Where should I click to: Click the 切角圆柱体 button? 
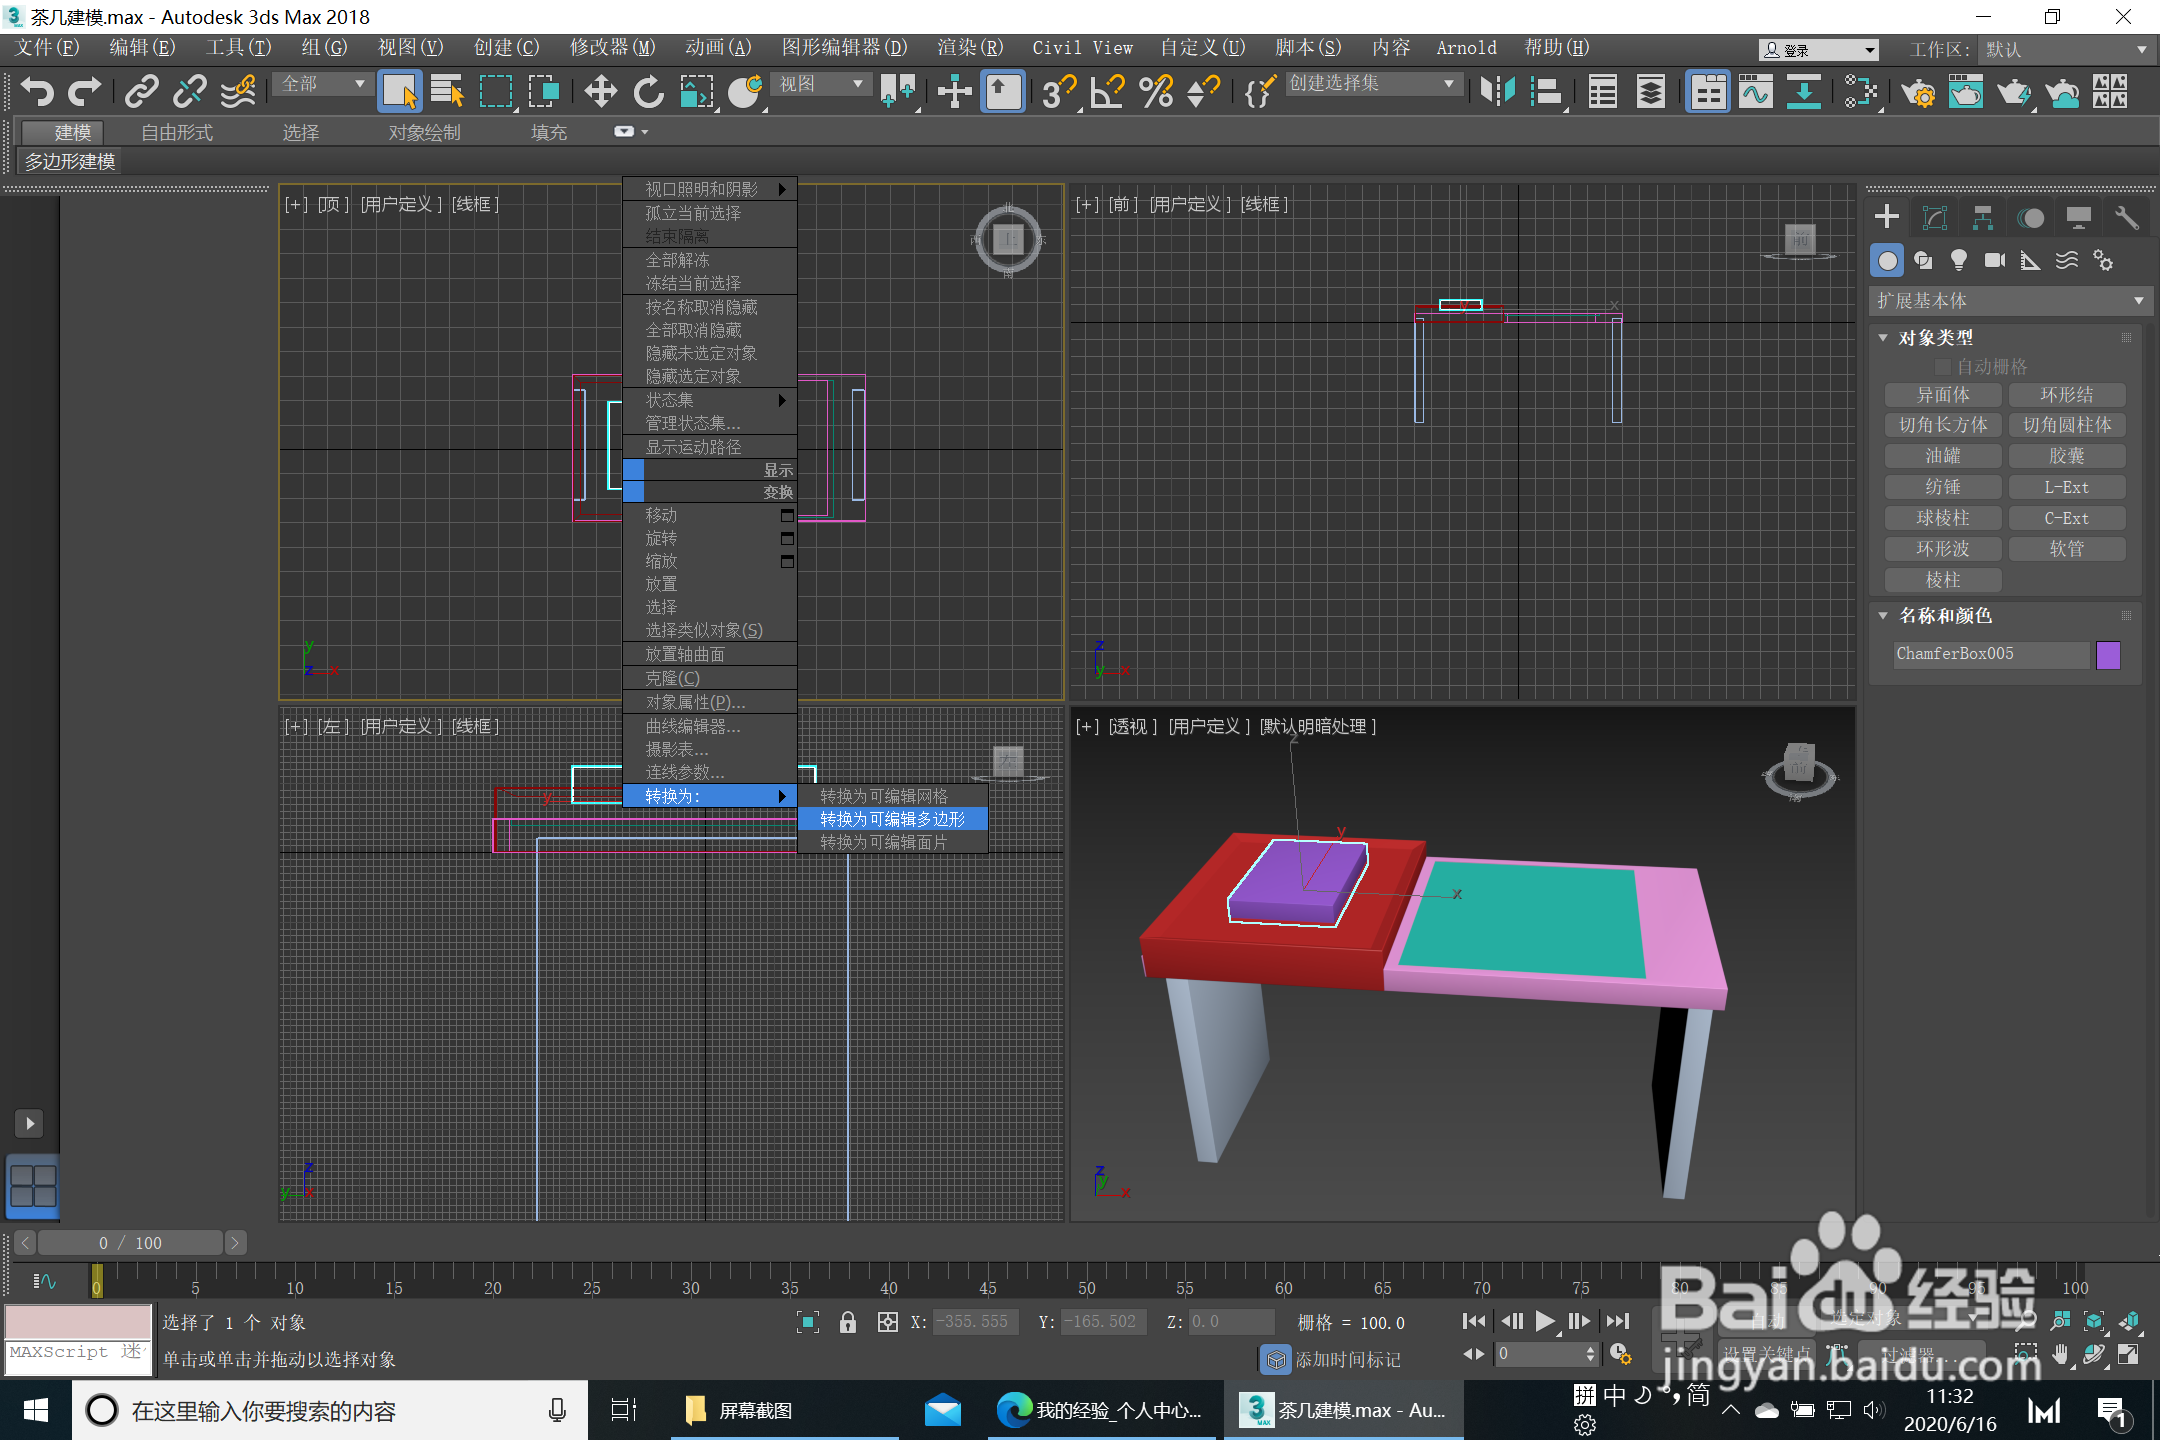coord(2067,425)
